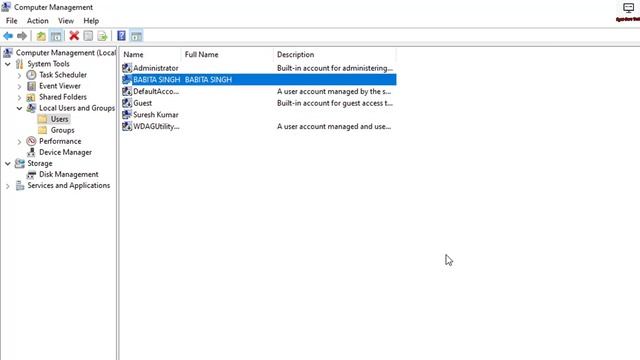The image size is (640, 360).
Task: Expand the Shared Folders node
Action: pos(19,98)
